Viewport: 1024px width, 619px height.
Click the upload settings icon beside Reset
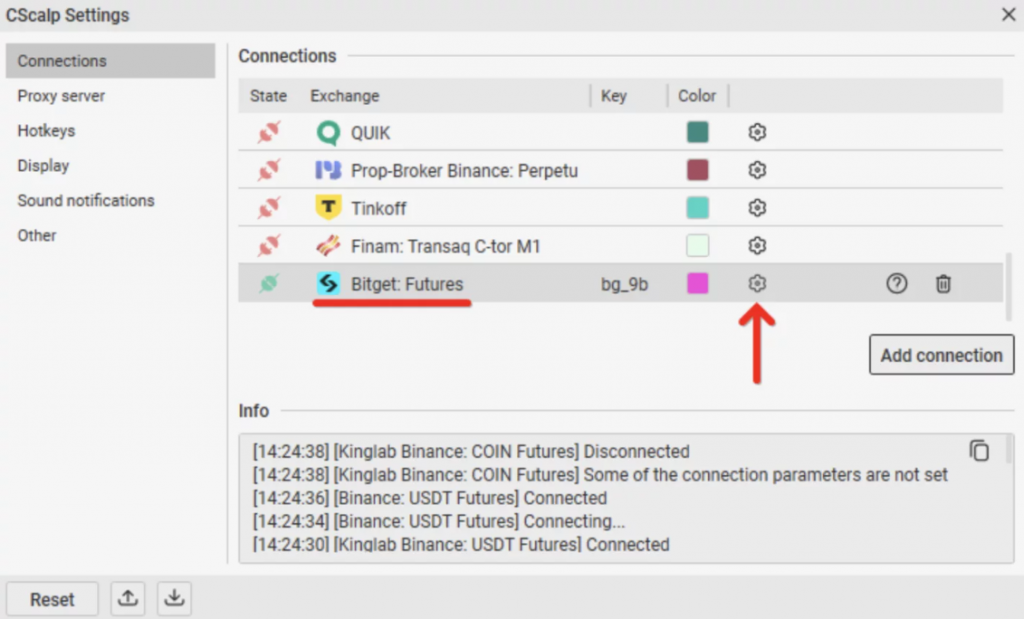[x=128, y=598]
